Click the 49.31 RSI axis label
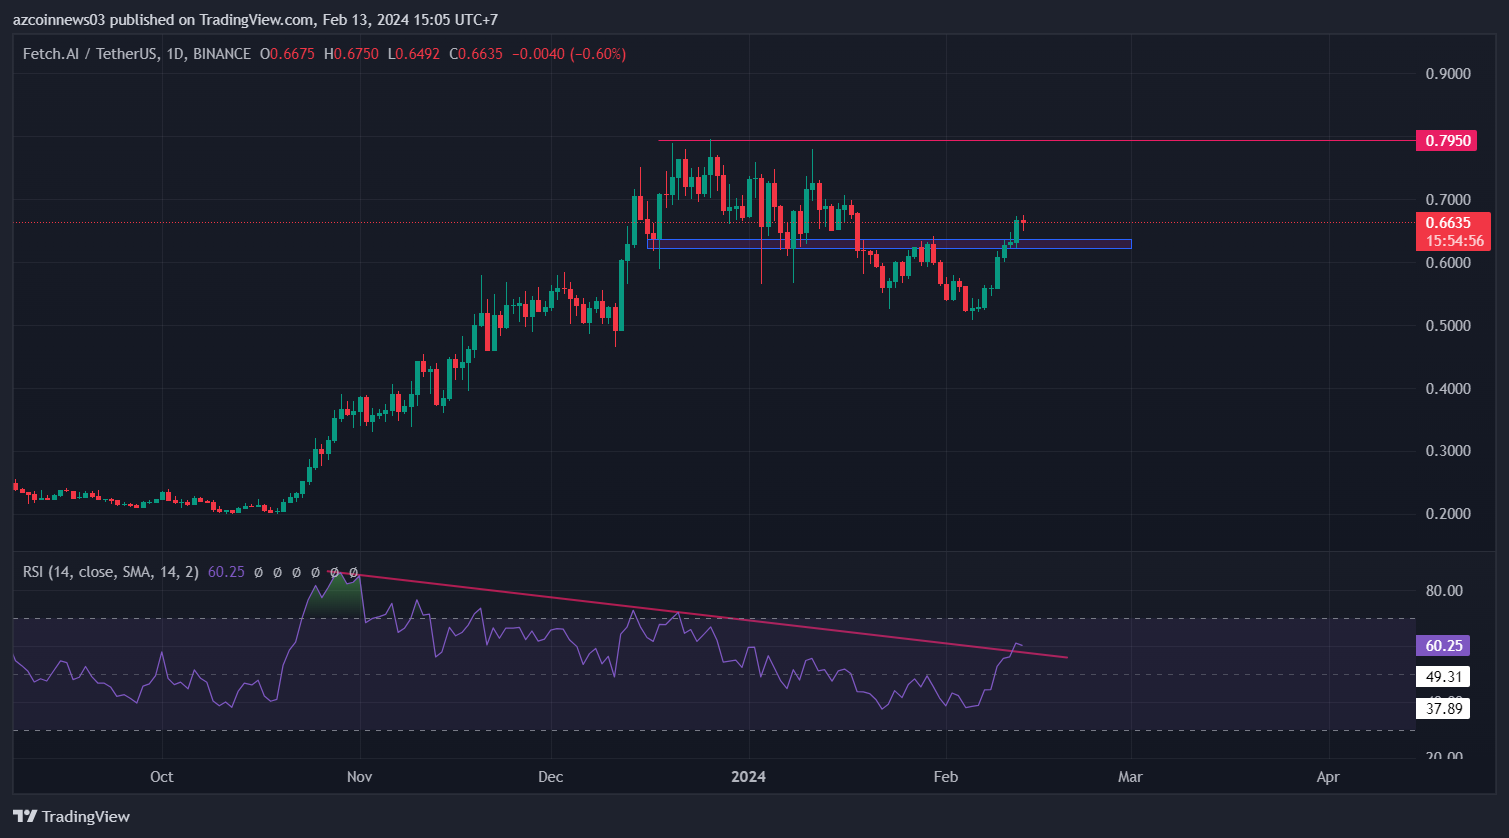This screenshot has width=1509, height=838. point(1443,677)
